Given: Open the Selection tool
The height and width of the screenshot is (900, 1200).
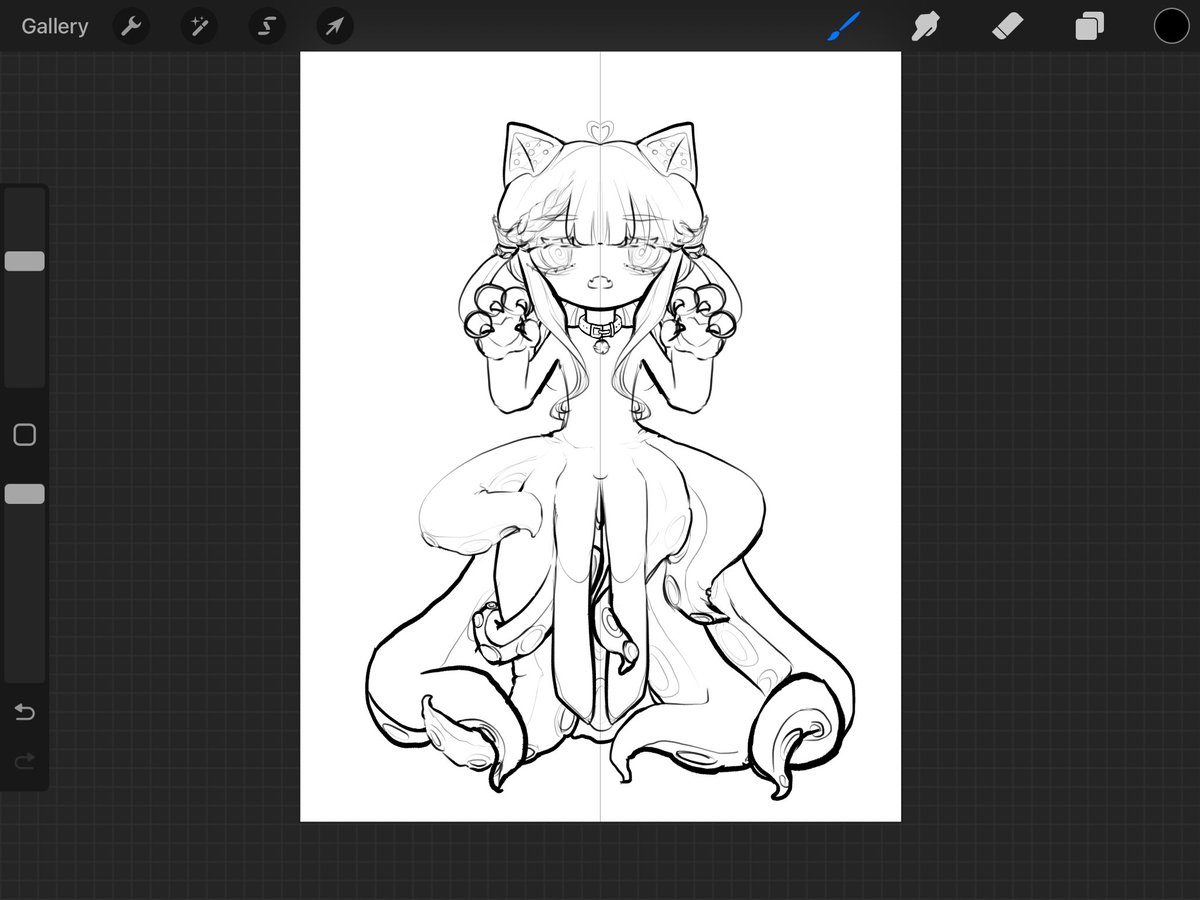Looking at the screenshot, I should 267,26.
